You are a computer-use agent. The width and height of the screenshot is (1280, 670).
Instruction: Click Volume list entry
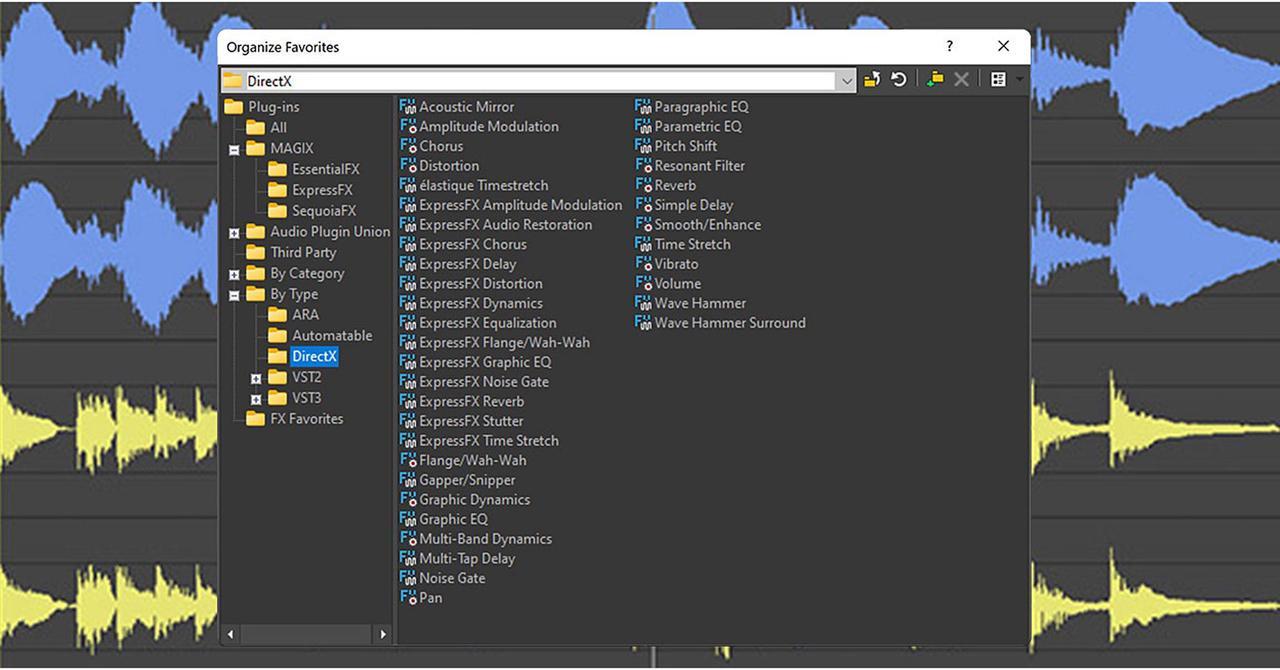(x=668, y=284)
